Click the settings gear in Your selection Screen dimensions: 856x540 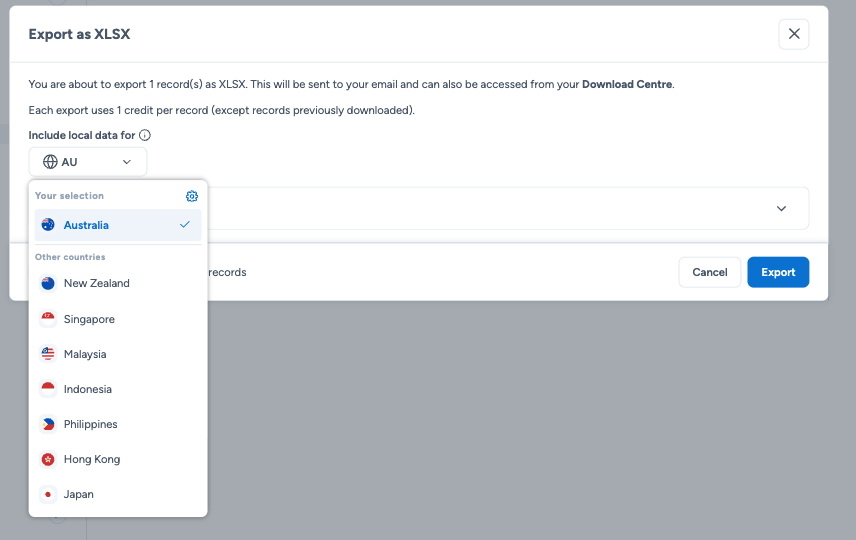(192, 196)
